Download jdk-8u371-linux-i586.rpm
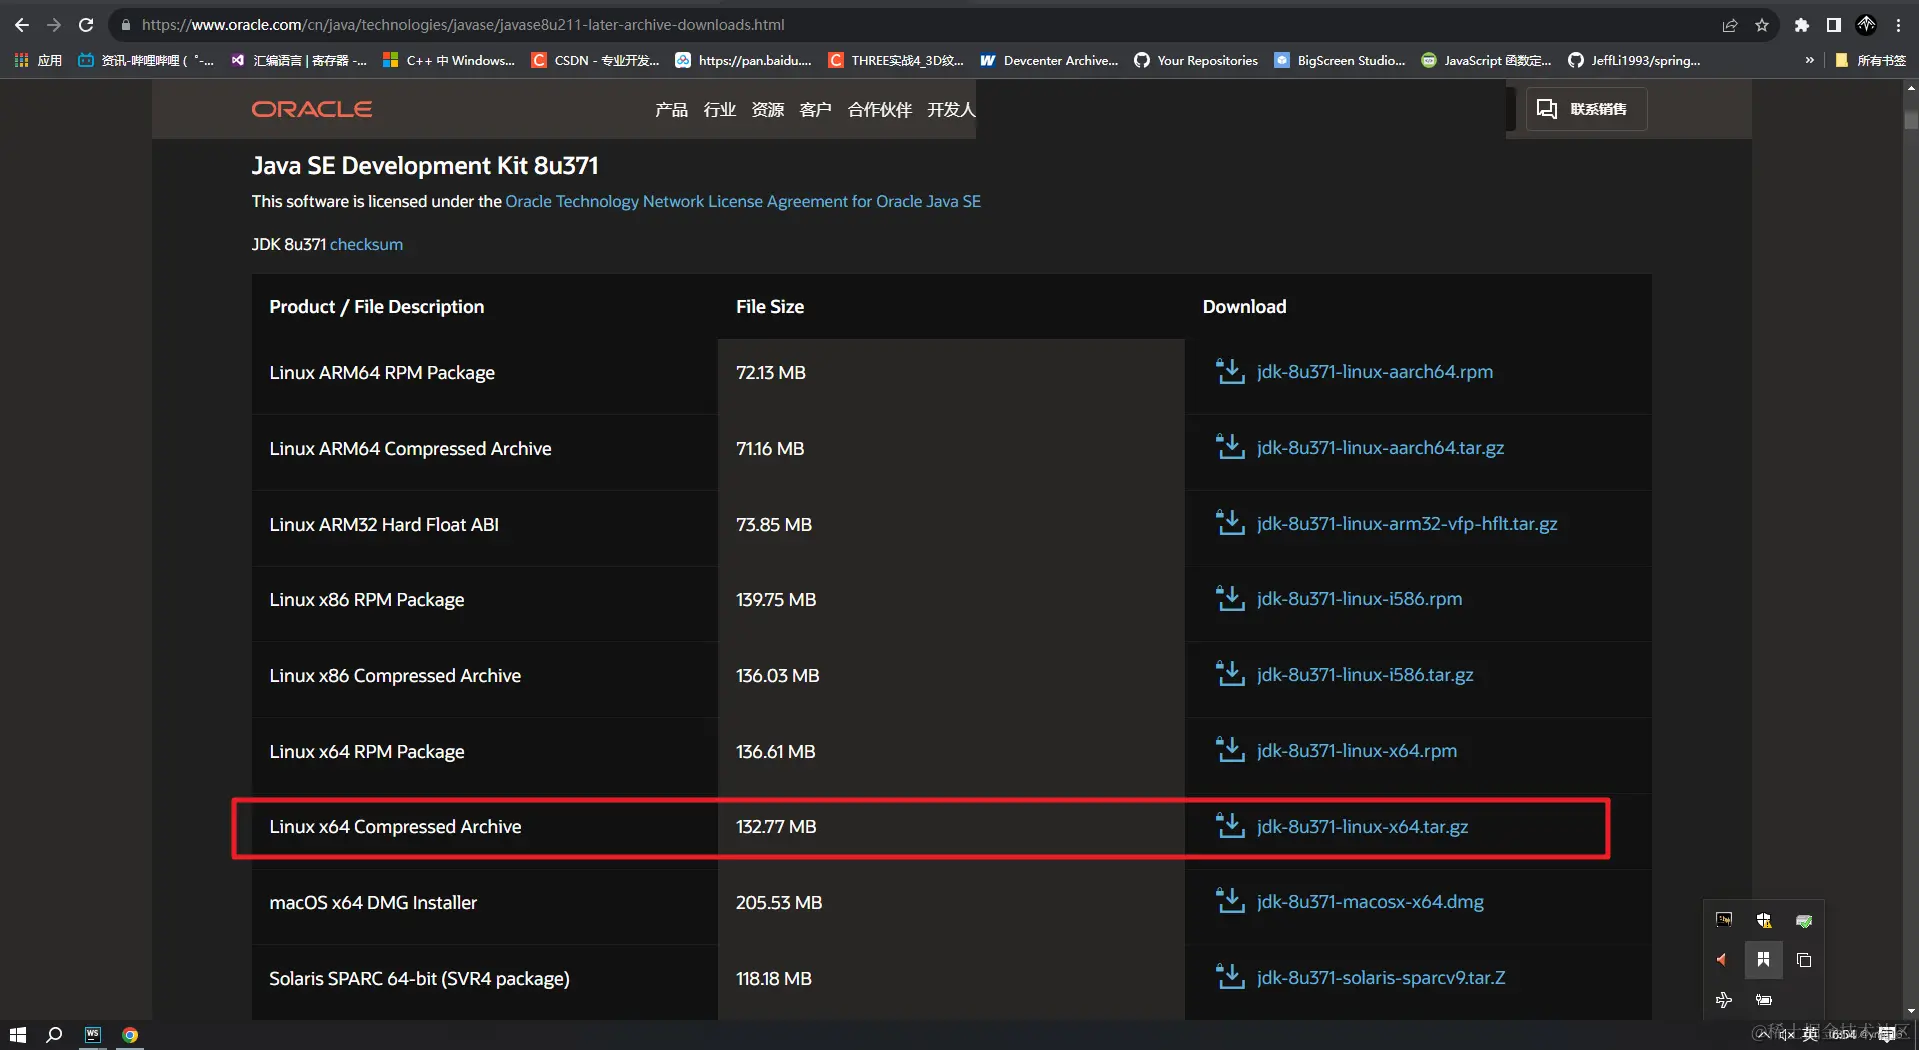This screenshot has width=1919, height=1050. click(x=1359, y=599)
